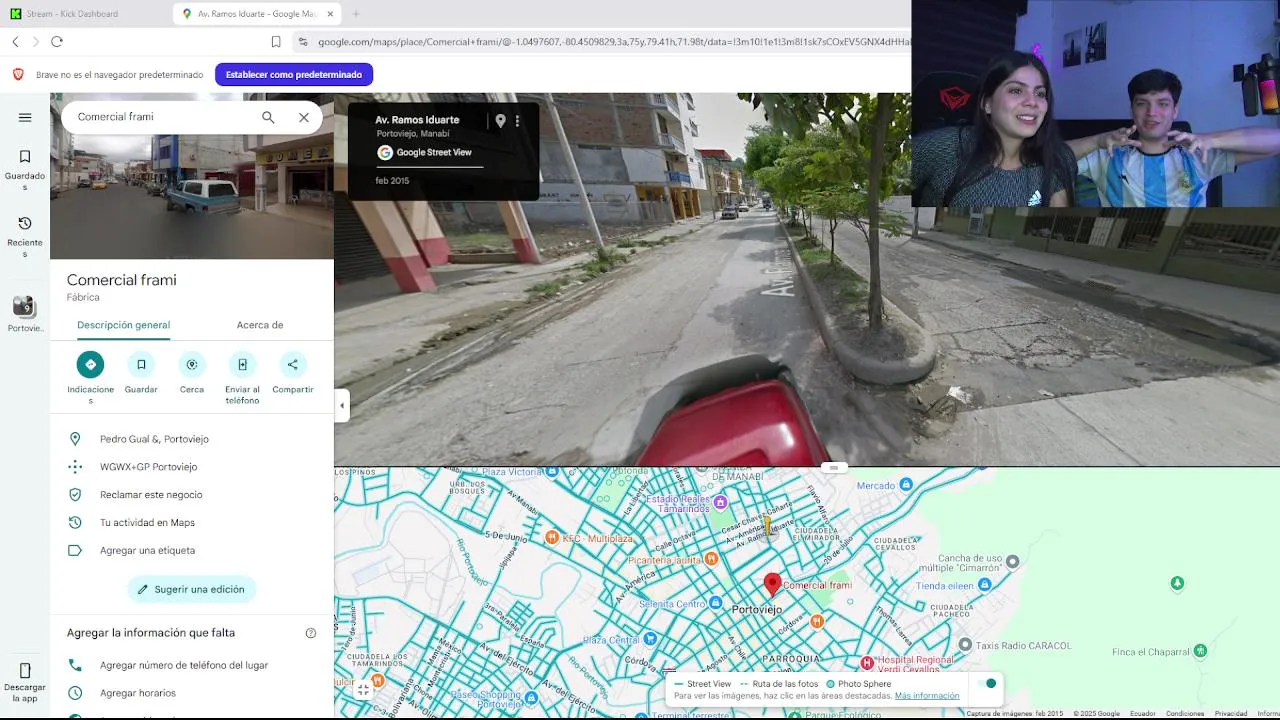Screen dimensions: 1280x720
Task: Click Condiciones footer link
Action: (x=1185, y=714)
